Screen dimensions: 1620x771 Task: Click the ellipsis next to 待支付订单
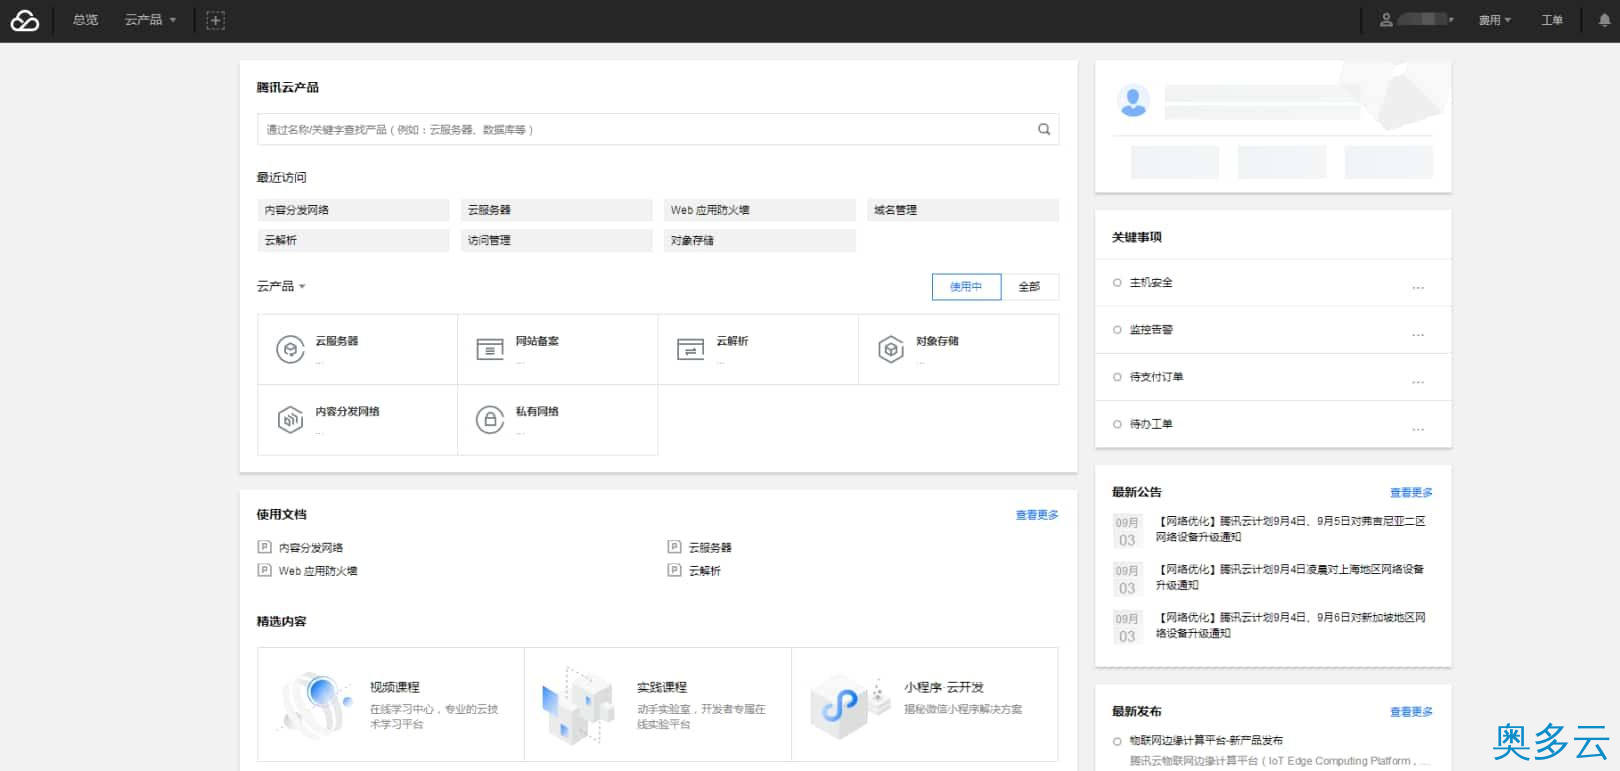tap(1418, 381)
